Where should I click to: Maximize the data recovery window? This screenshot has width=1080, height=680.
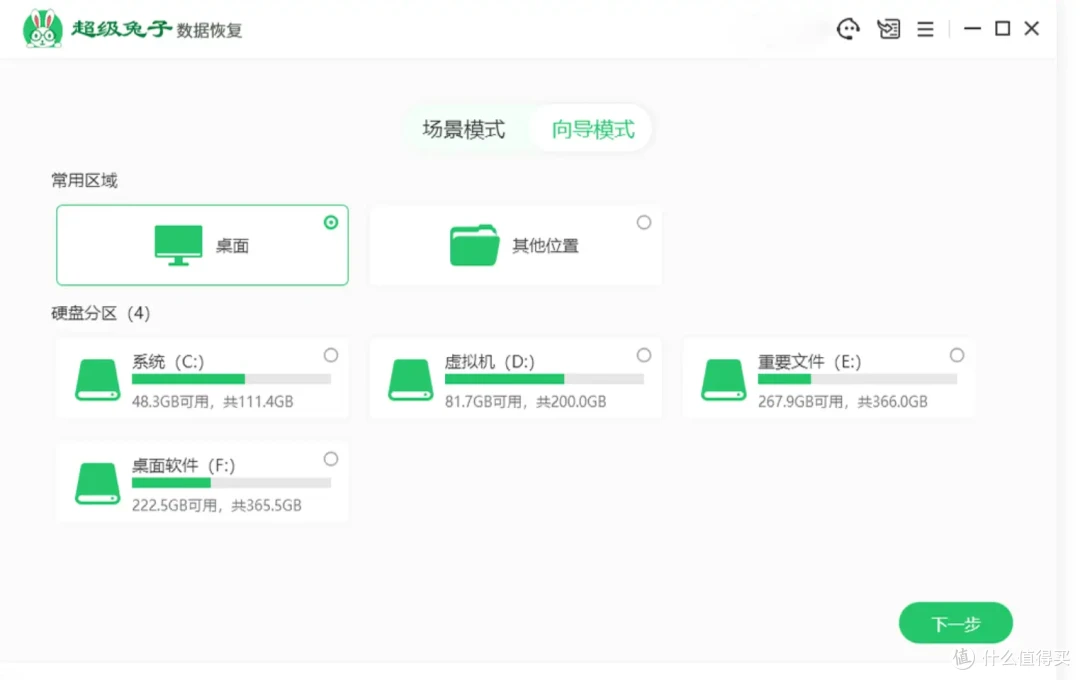(1002, 29)
